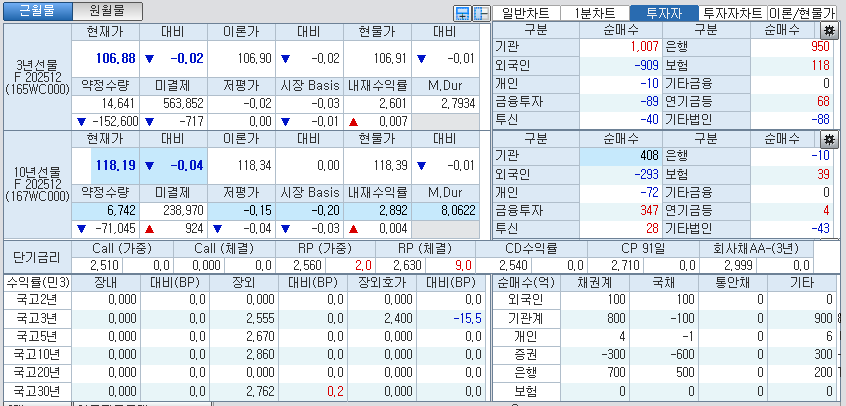
Task: Open the 일반차트 tab
Action: (525, 13)
